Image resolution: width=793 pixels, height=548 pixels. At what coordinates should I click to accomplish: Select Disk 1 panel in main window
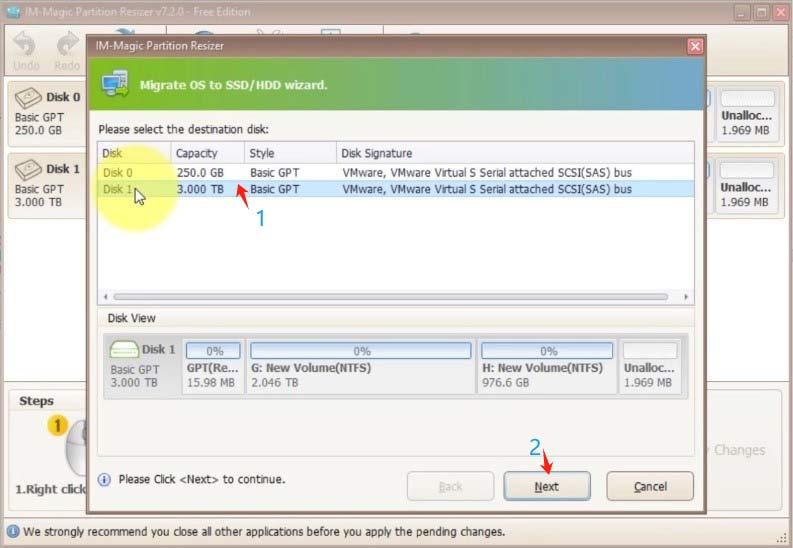click(x=48, y=186)
